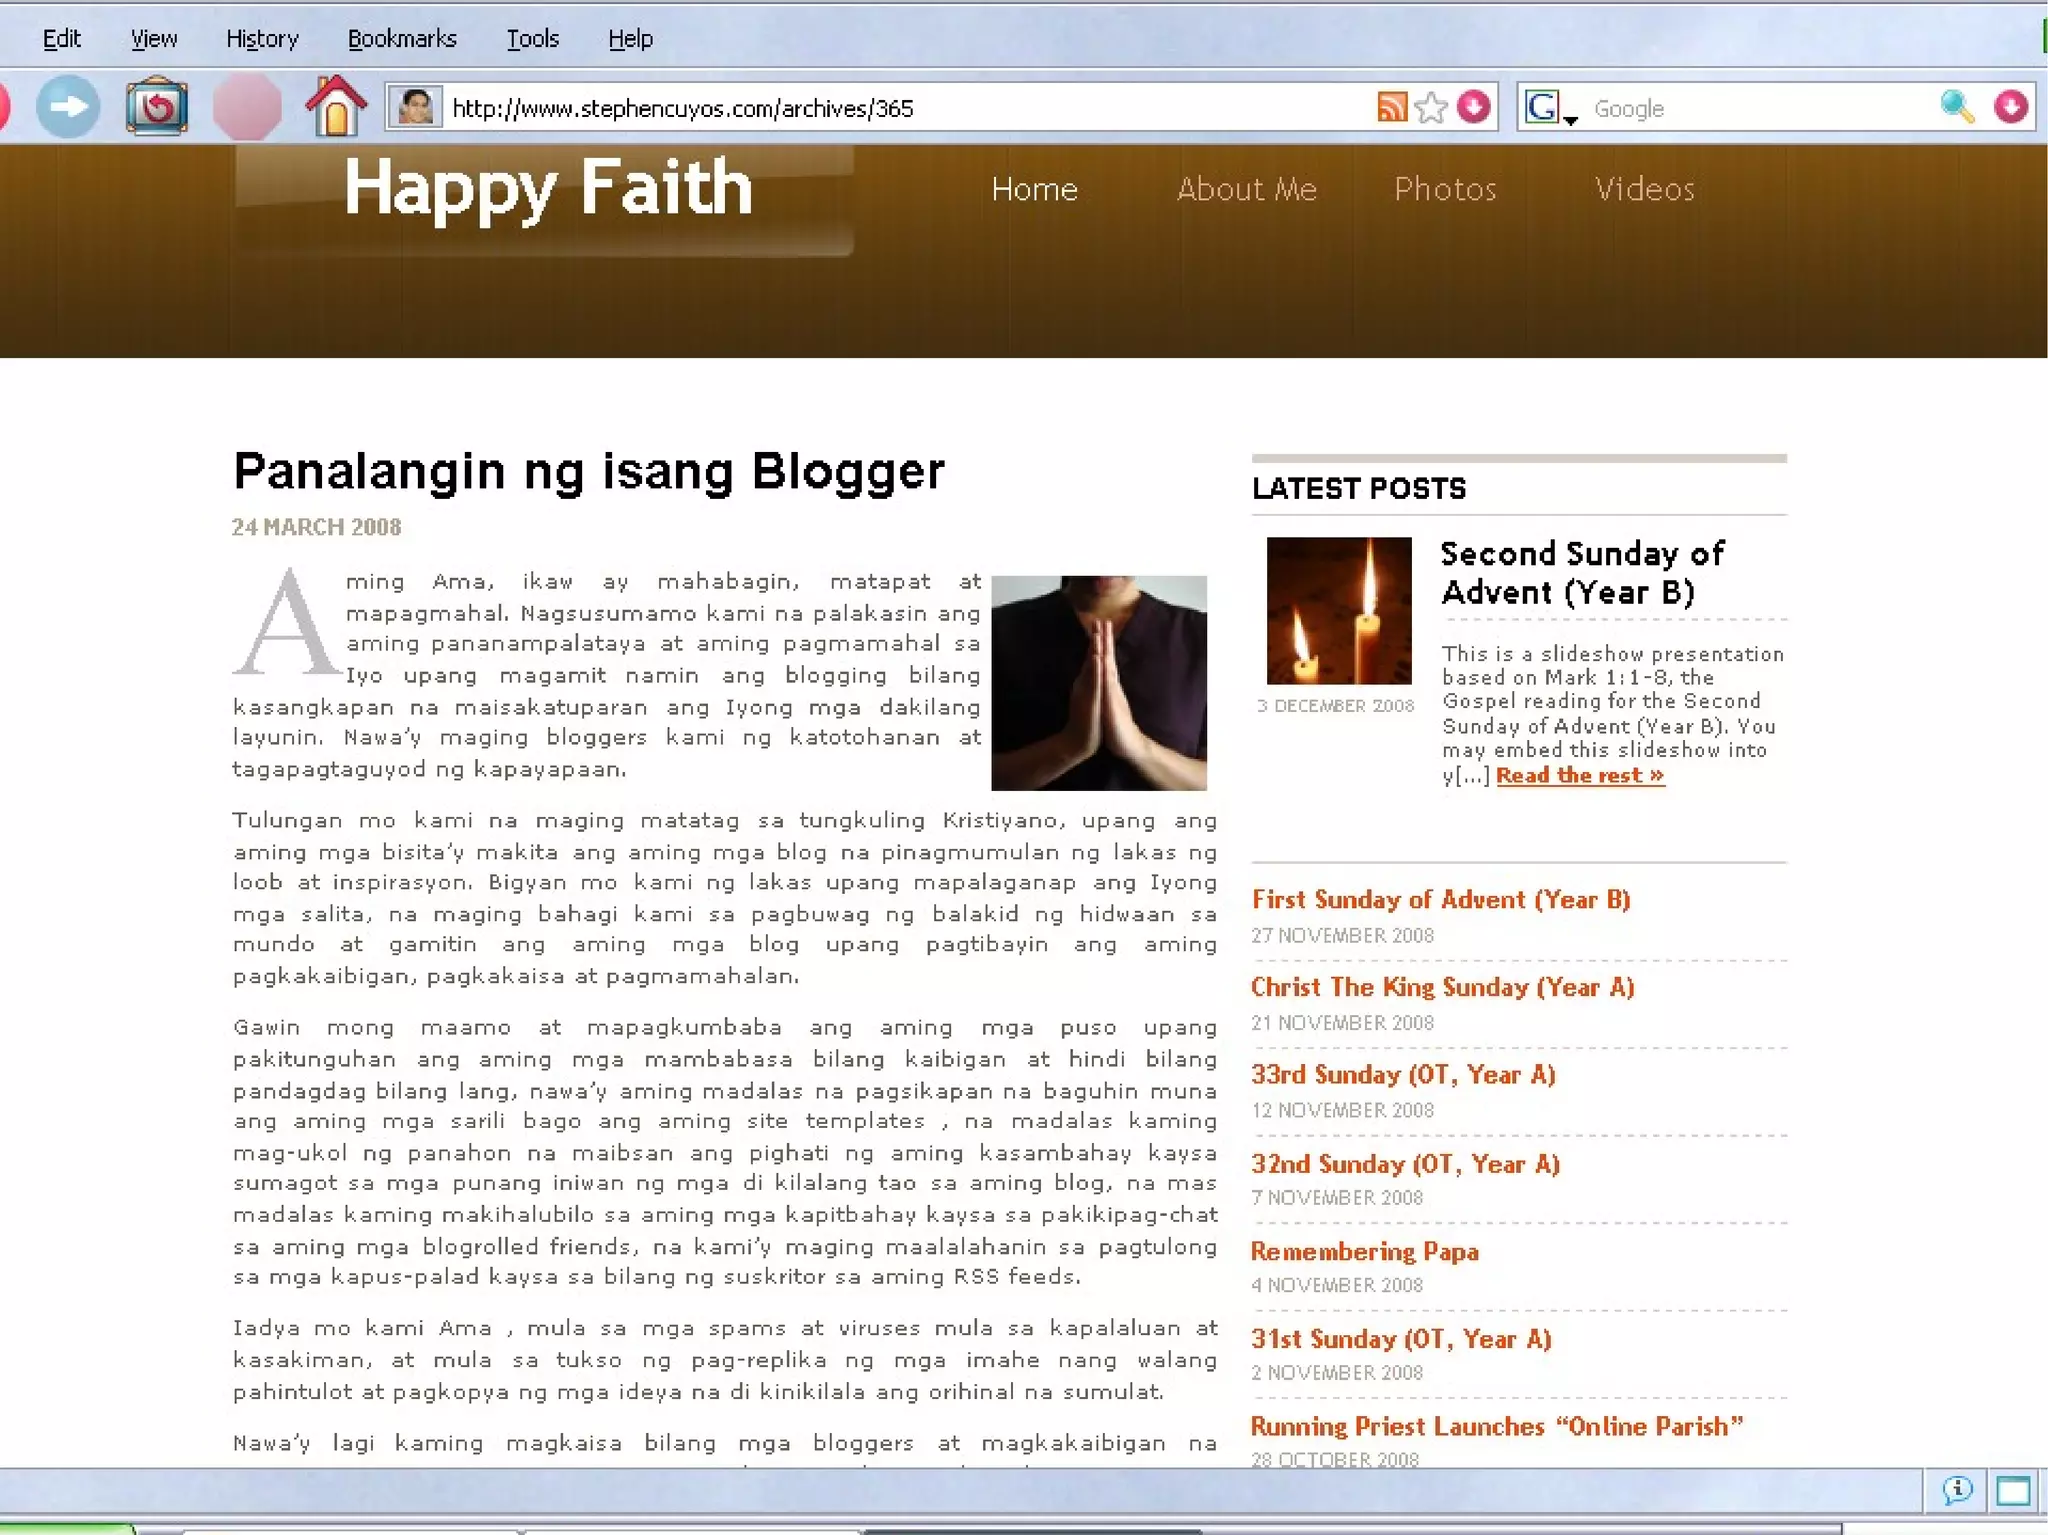Click the blue forward arrow button
The height and width of the screenshot is (1535, 2048).
click(x=68, y=106)
